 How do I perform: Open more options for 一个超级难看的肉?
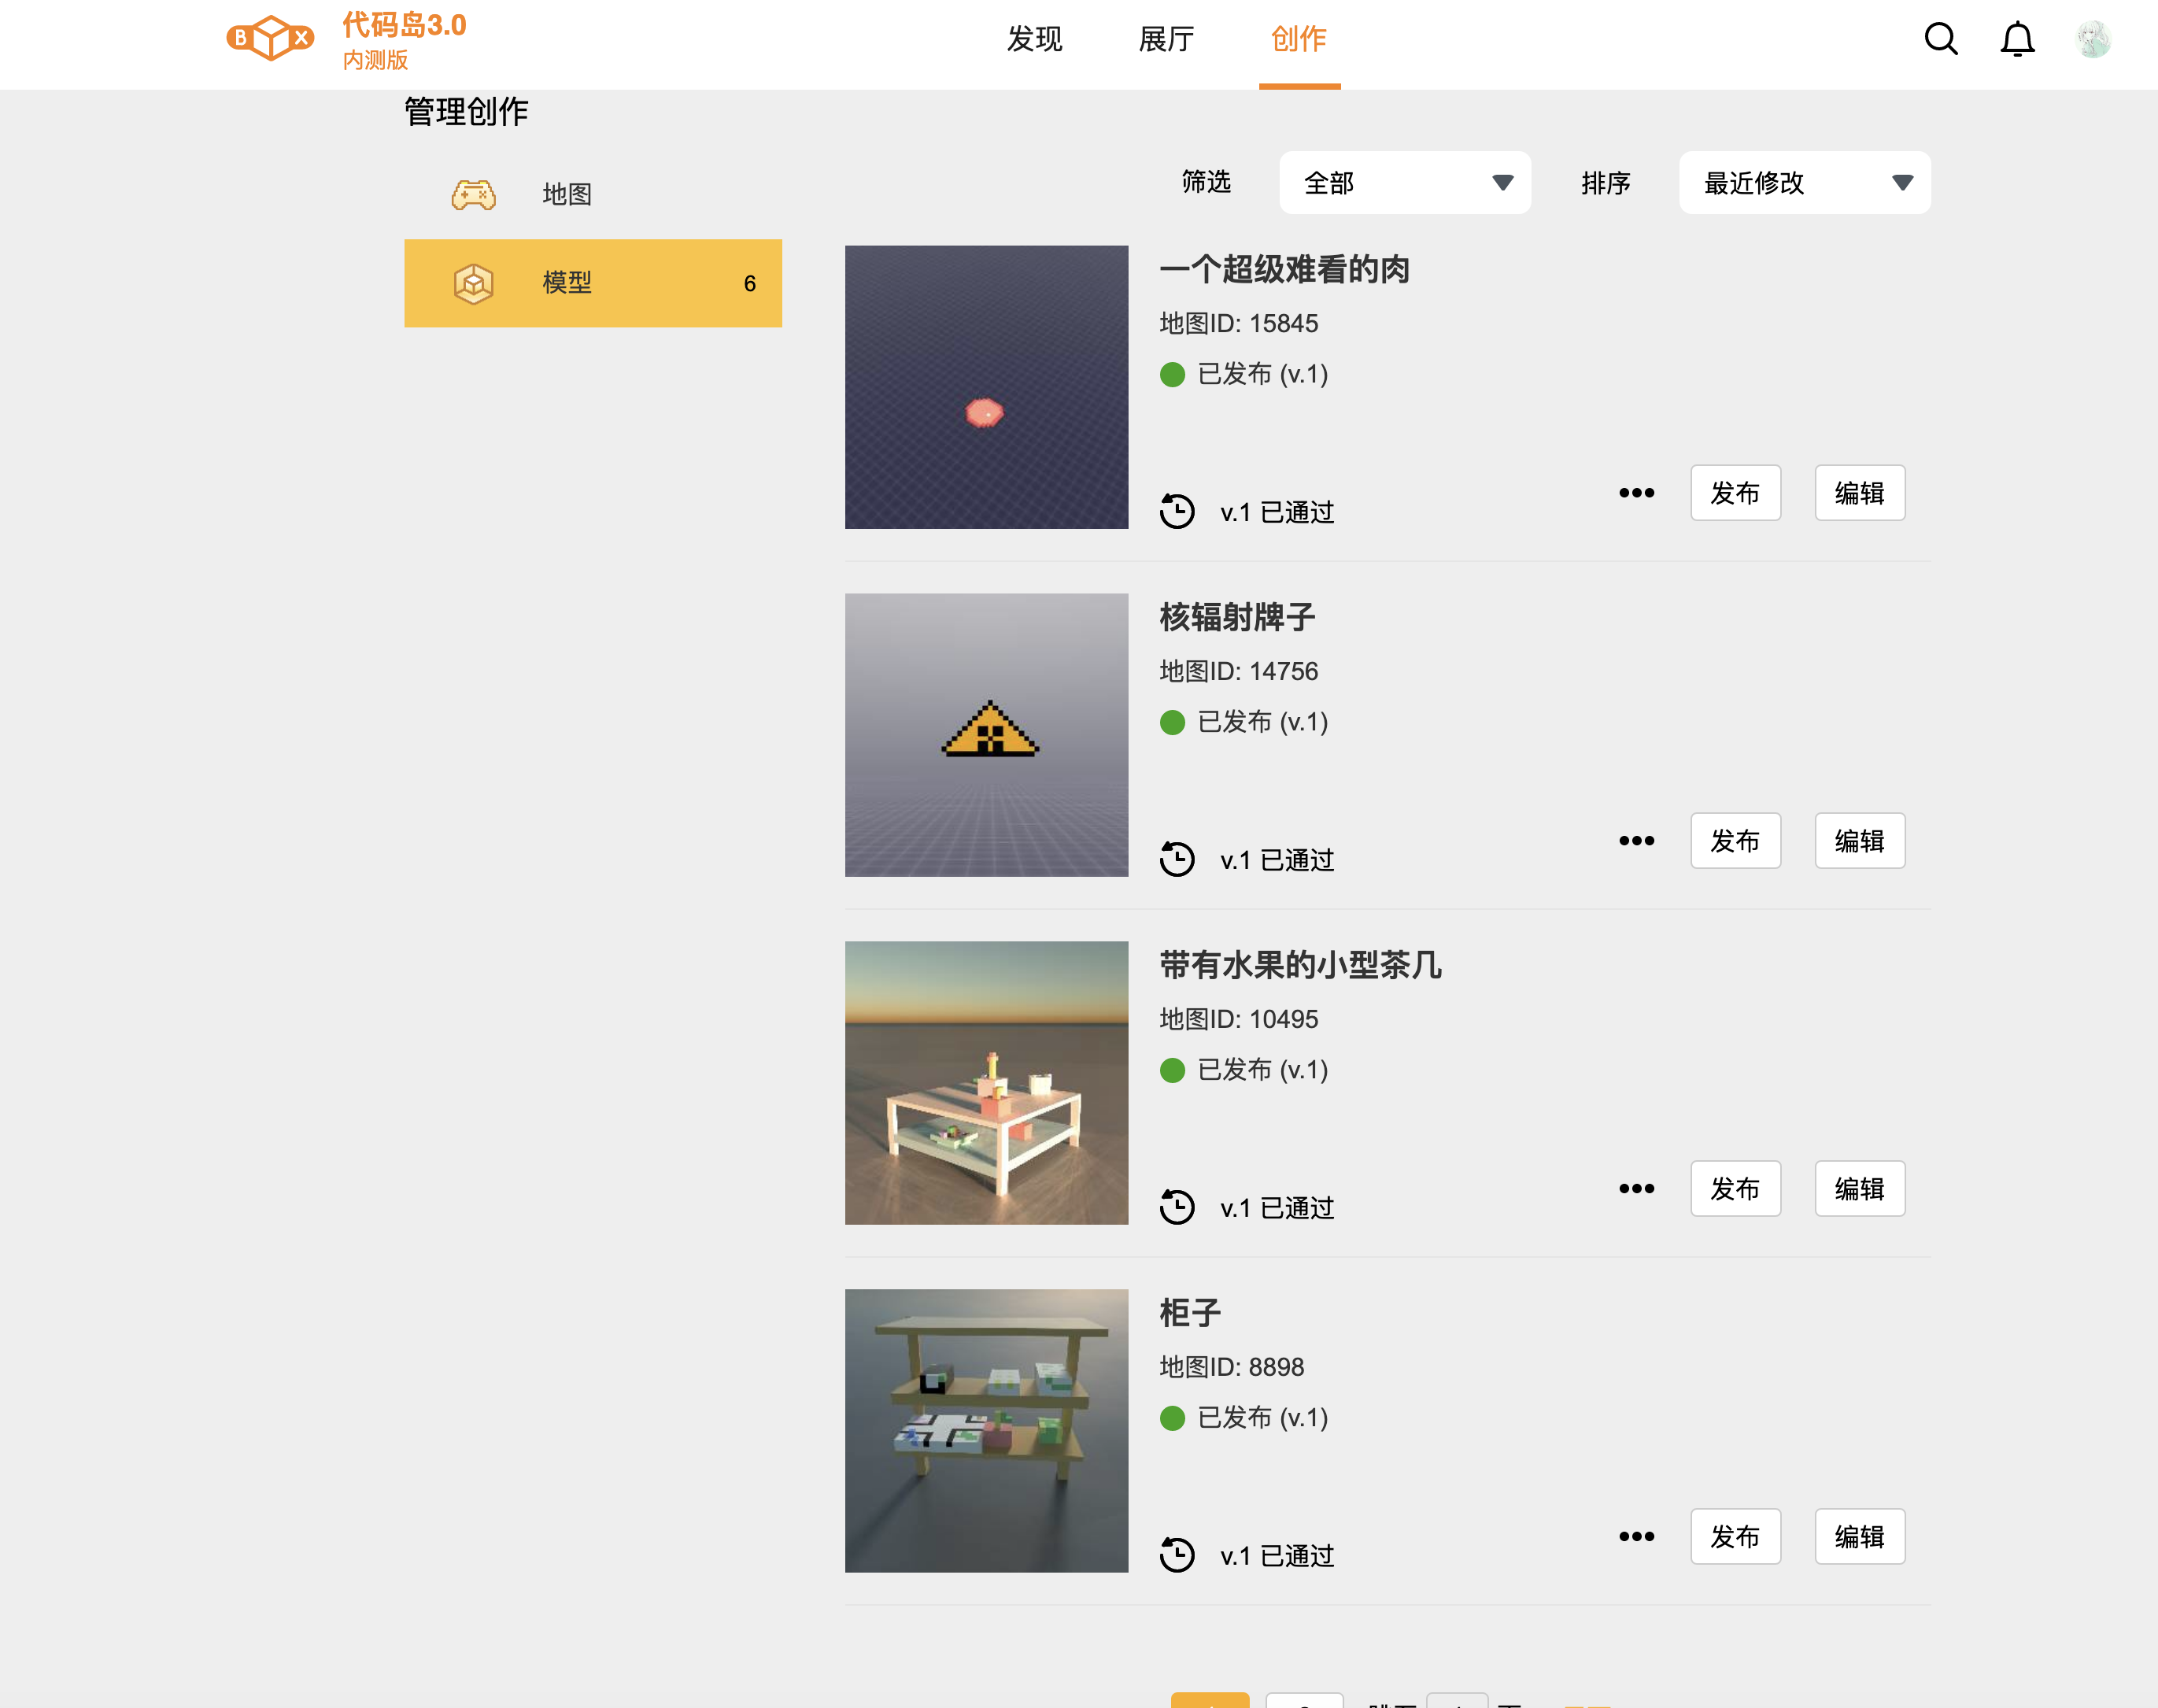[x=1636, y=493]
